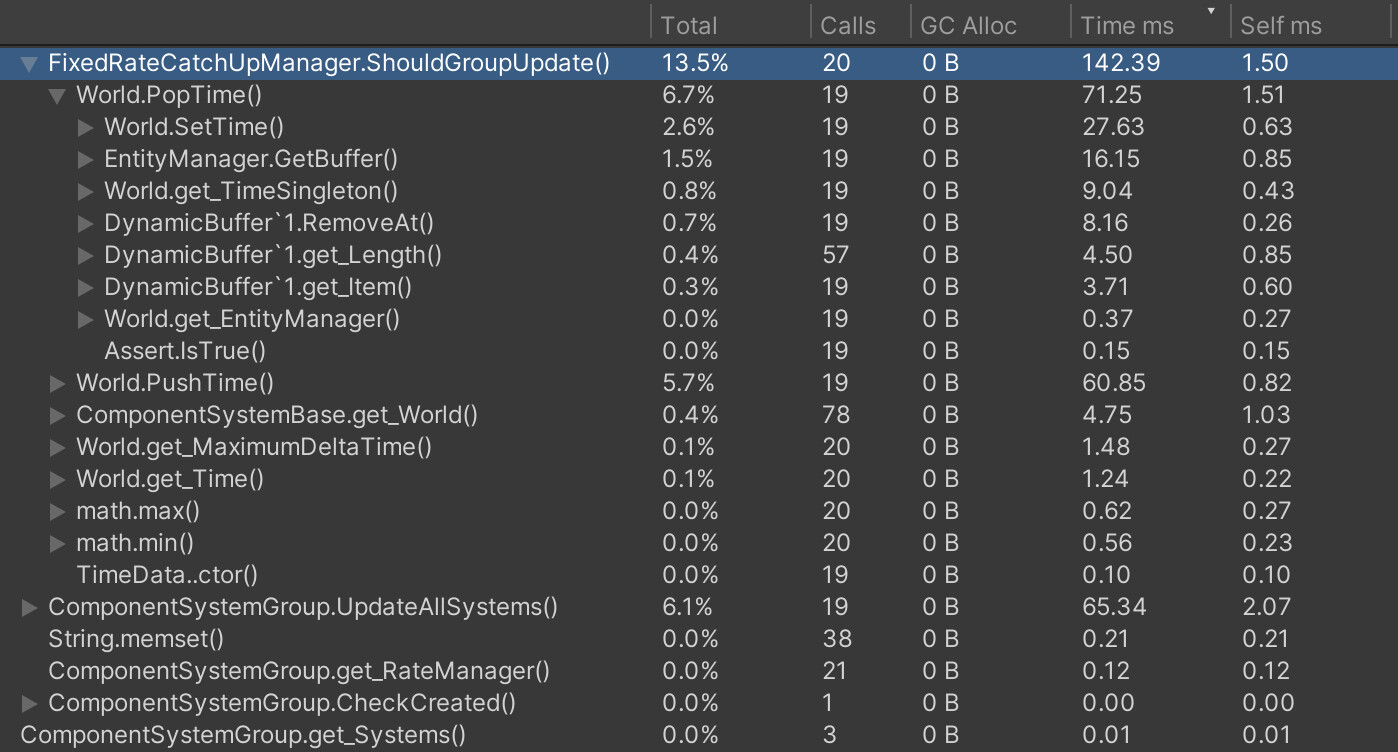This screenshot has width=1398, height=752.
Task: Select the math.min() row
Action: [x=699, y=544]
